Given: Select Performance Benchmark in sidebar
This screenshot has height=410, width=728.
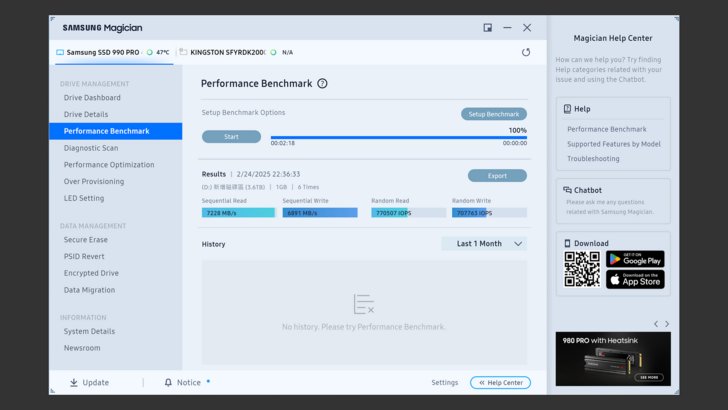Looking at the screenshot, I should [x=116, y=131].
